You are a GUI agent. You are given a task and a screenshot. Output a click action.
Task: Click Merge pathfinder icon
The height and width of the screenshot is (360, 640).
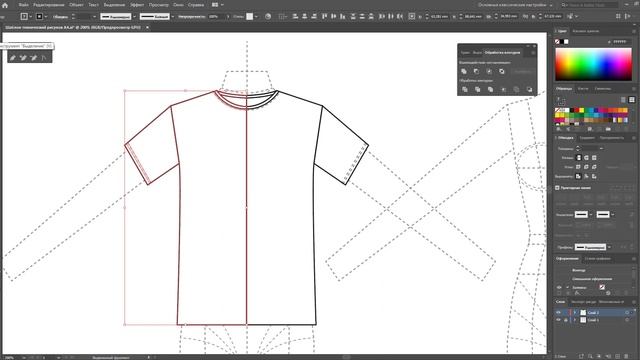[490, 89]
